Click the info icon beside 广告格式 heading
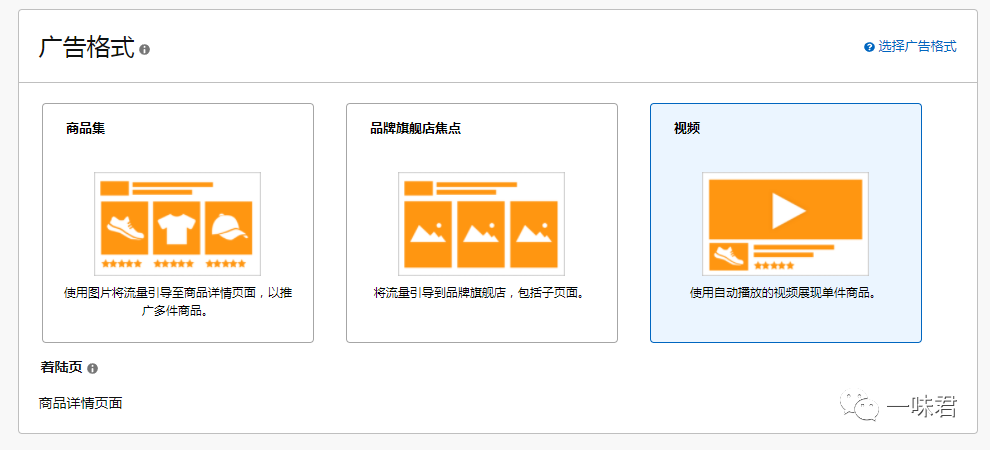The width and height of the screenshot is (990, 450). click(x=145, y=49)
